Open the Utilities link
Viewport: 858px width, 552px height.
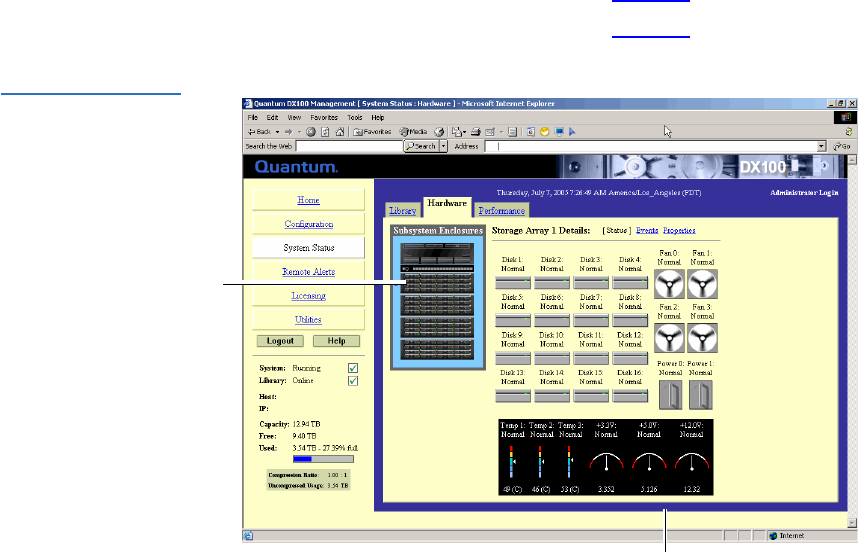(x=309, y=320)
